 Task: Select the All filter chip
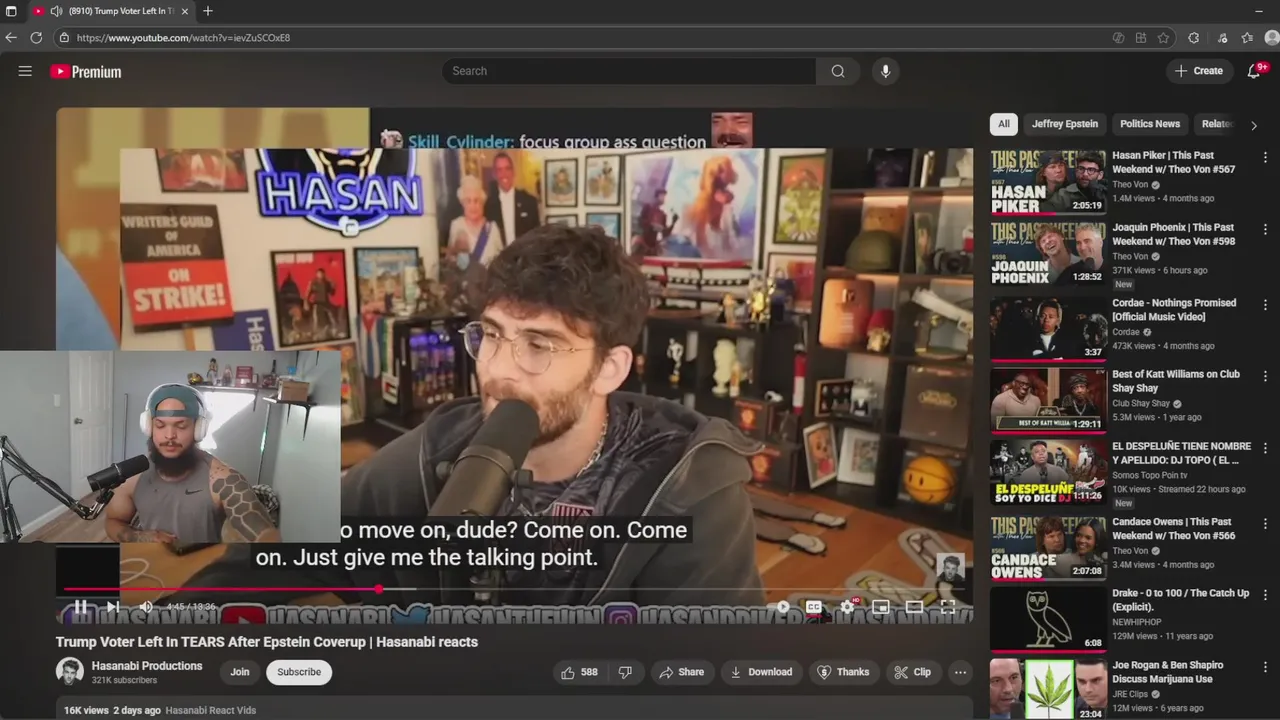click(1004, 124)
